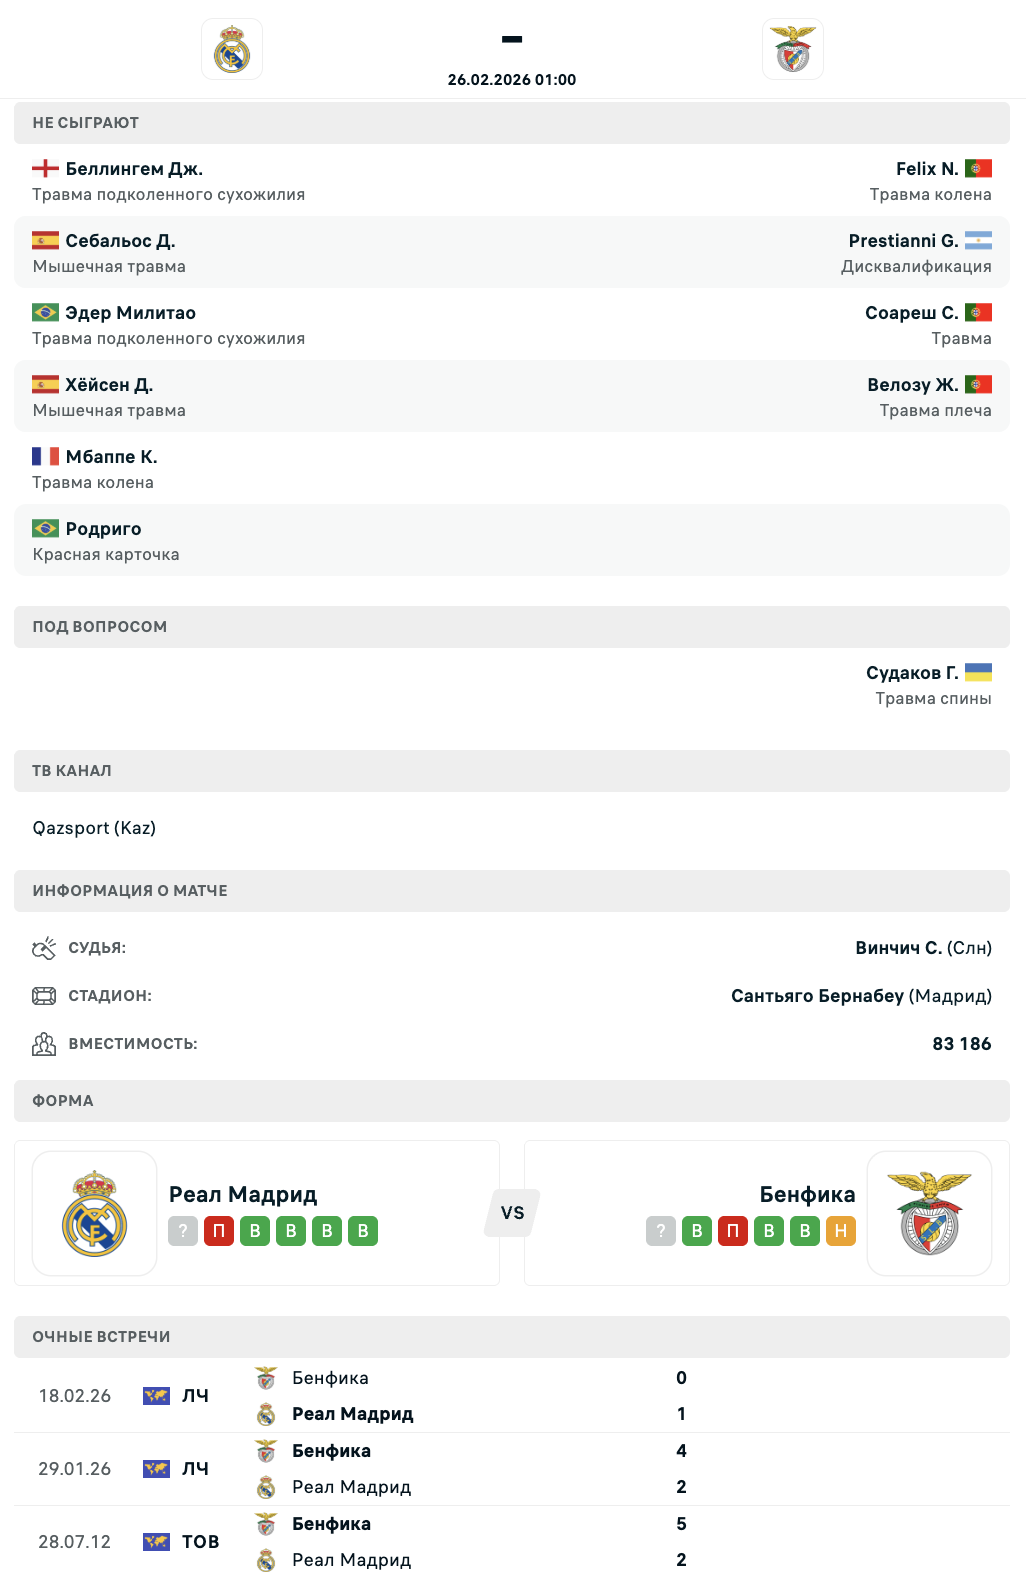Open the large Benfica logo in form section
Screen dimensions: 1026x1578
pos(929,1213)
